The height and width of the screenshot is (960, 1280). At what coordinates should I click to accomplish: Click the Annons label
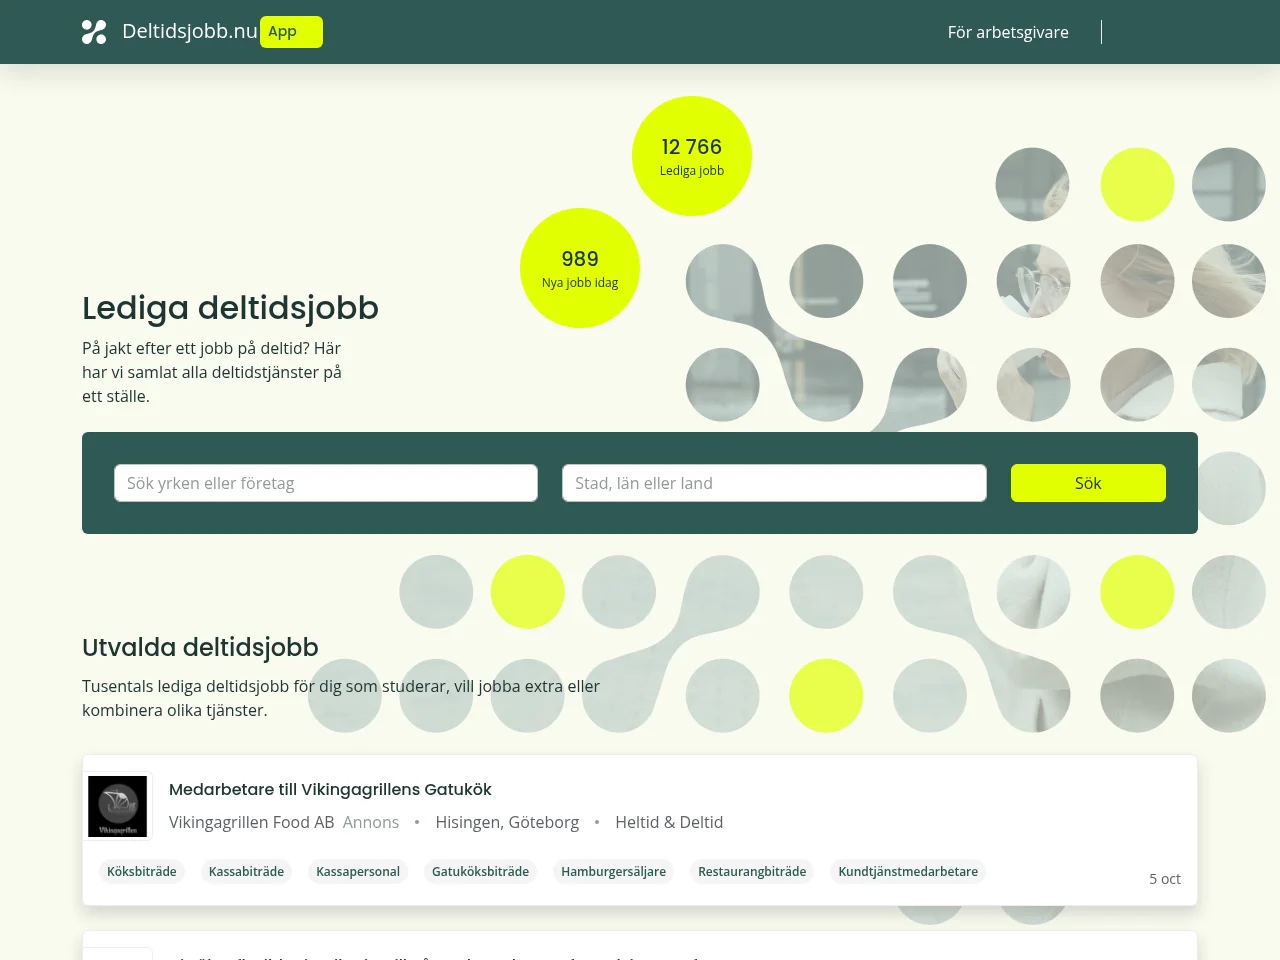point(371,822)
